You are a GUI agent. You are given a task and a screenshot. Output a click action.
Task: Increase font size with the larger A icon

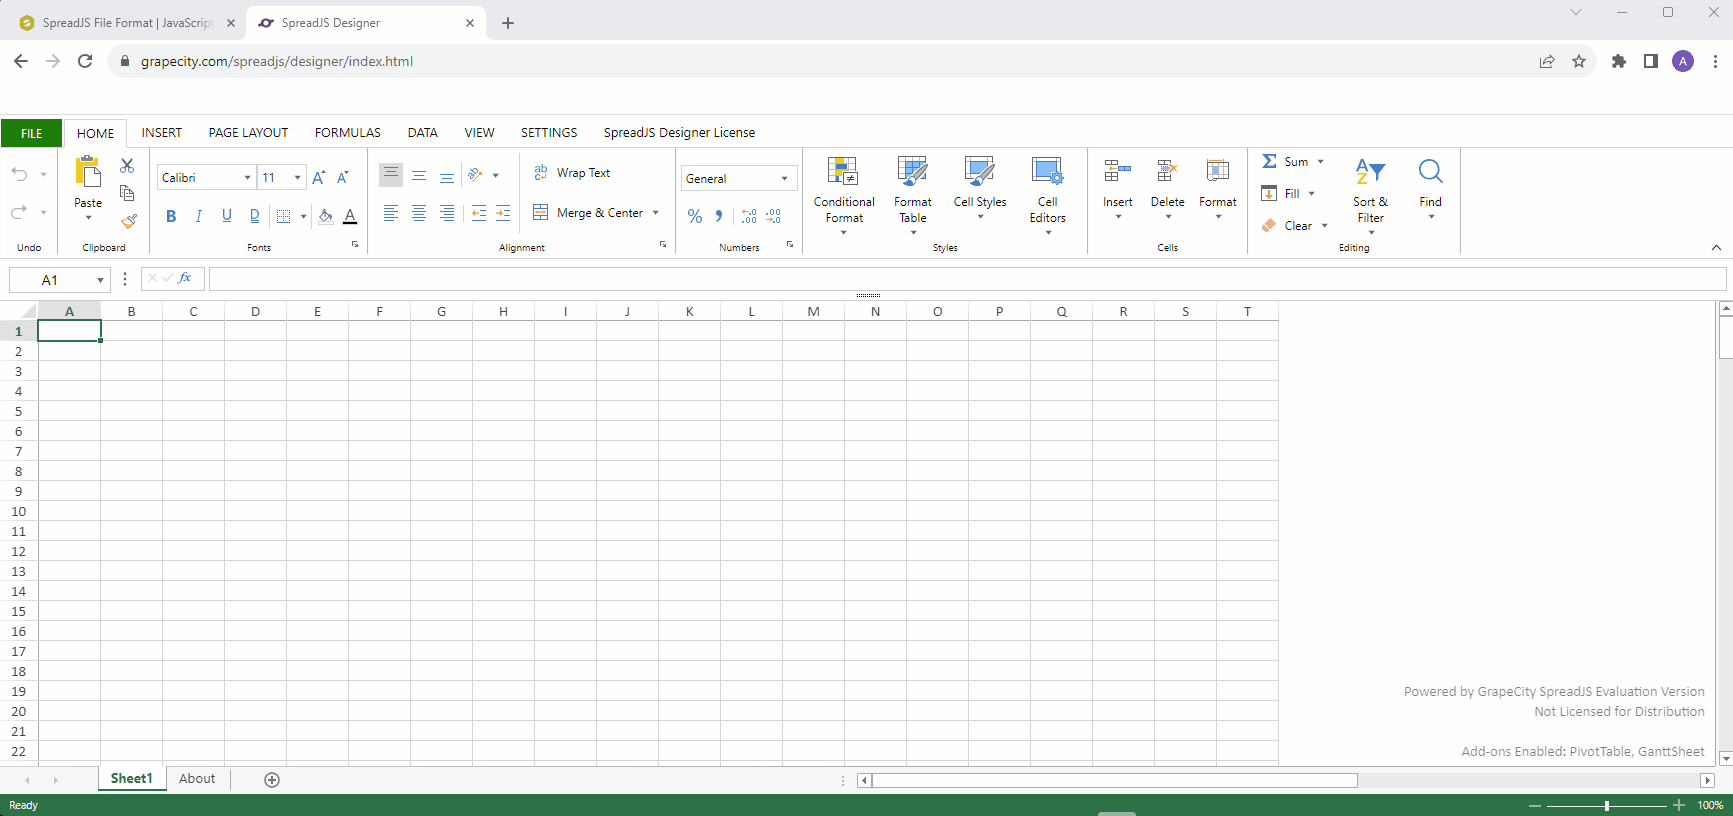pyautogui.click(x=318, y=178)
